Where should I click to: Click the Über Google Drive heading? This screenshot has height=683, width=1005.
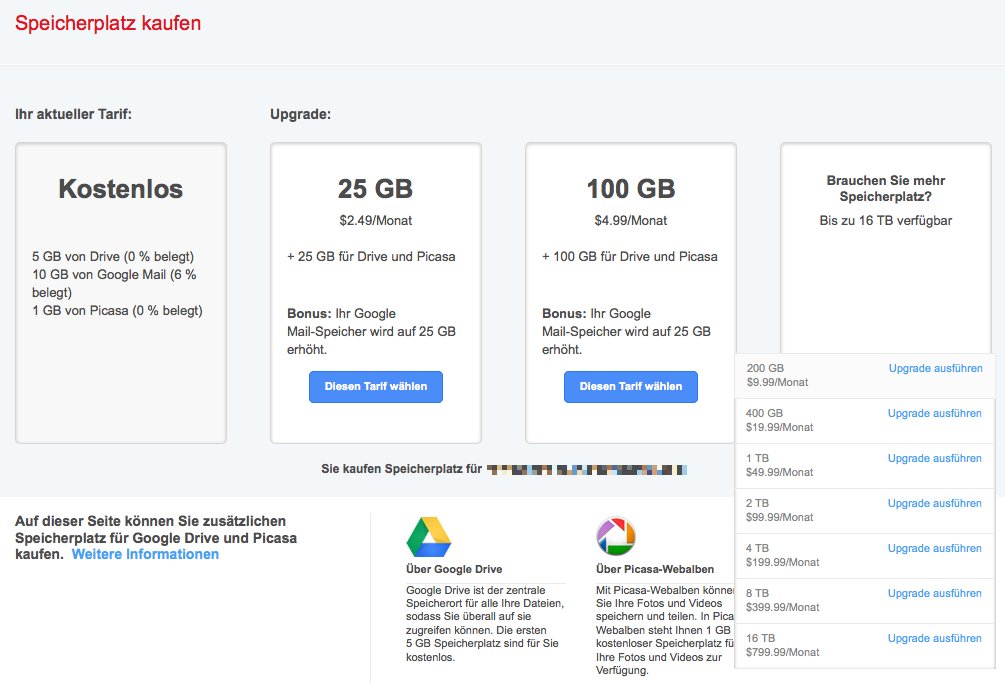[454, 569]
